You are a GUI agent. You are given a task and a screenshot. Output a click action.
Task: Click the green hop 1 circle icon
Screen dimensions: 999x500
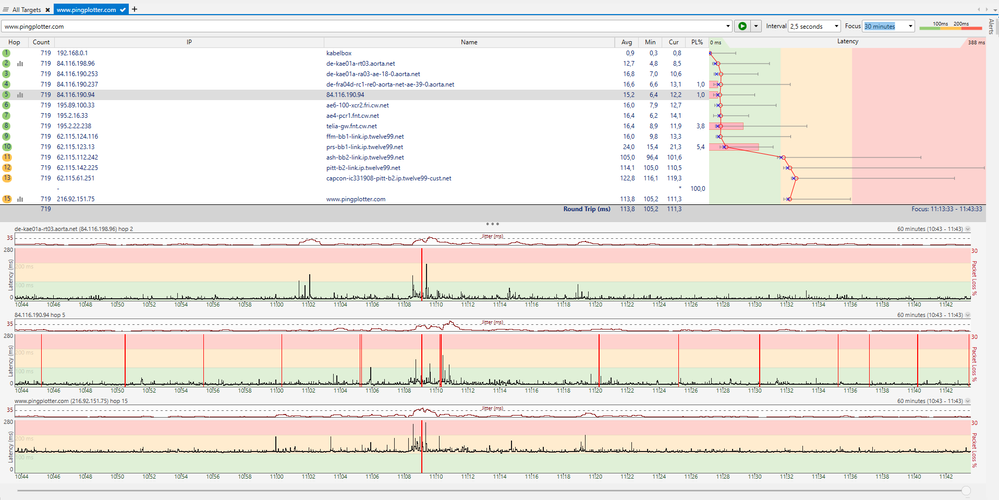pos(6,53)
